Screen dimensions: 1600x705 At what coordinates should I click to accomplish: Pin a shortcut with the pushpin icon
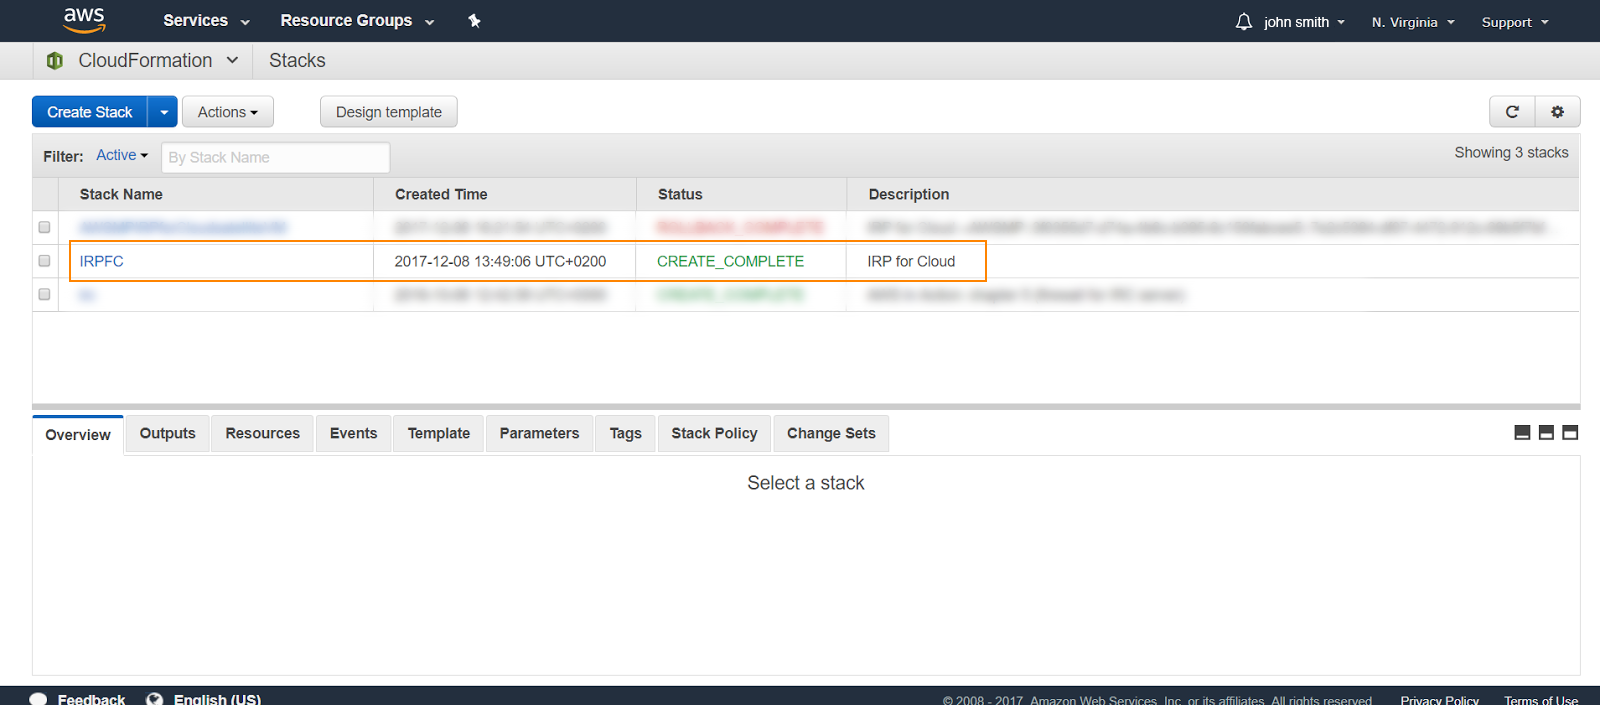[x=474, y=21]
